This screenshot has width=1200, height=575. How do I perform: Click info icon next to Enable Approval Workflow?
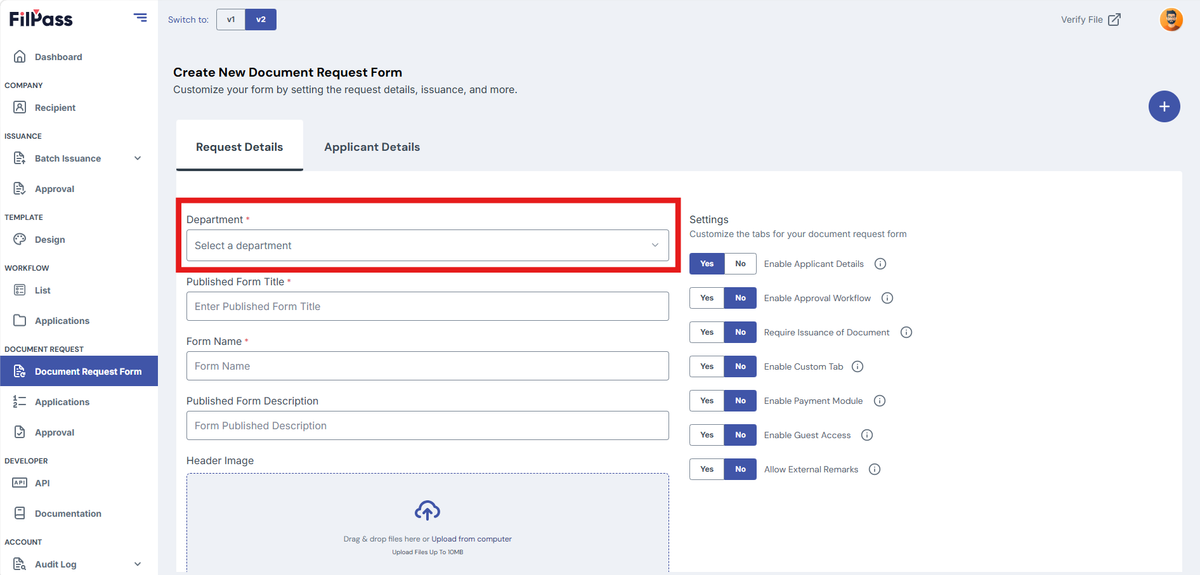[x=887, y=298]
